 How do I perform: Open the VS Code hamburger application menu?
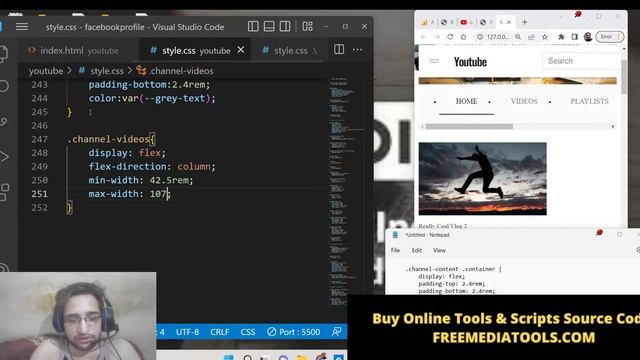point(22,27)
